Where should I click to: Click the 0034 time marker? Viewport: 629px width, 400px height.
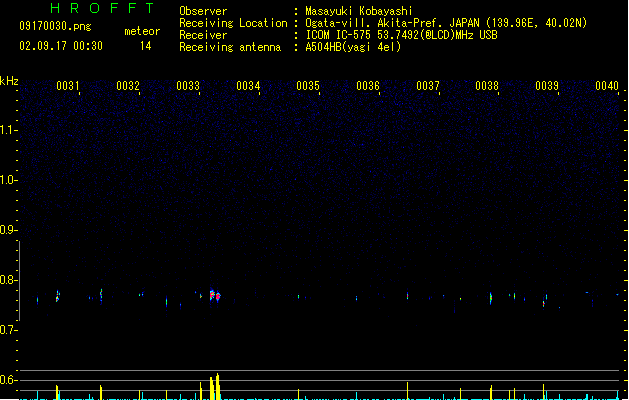pyautogui.click(x=248, y=86)
